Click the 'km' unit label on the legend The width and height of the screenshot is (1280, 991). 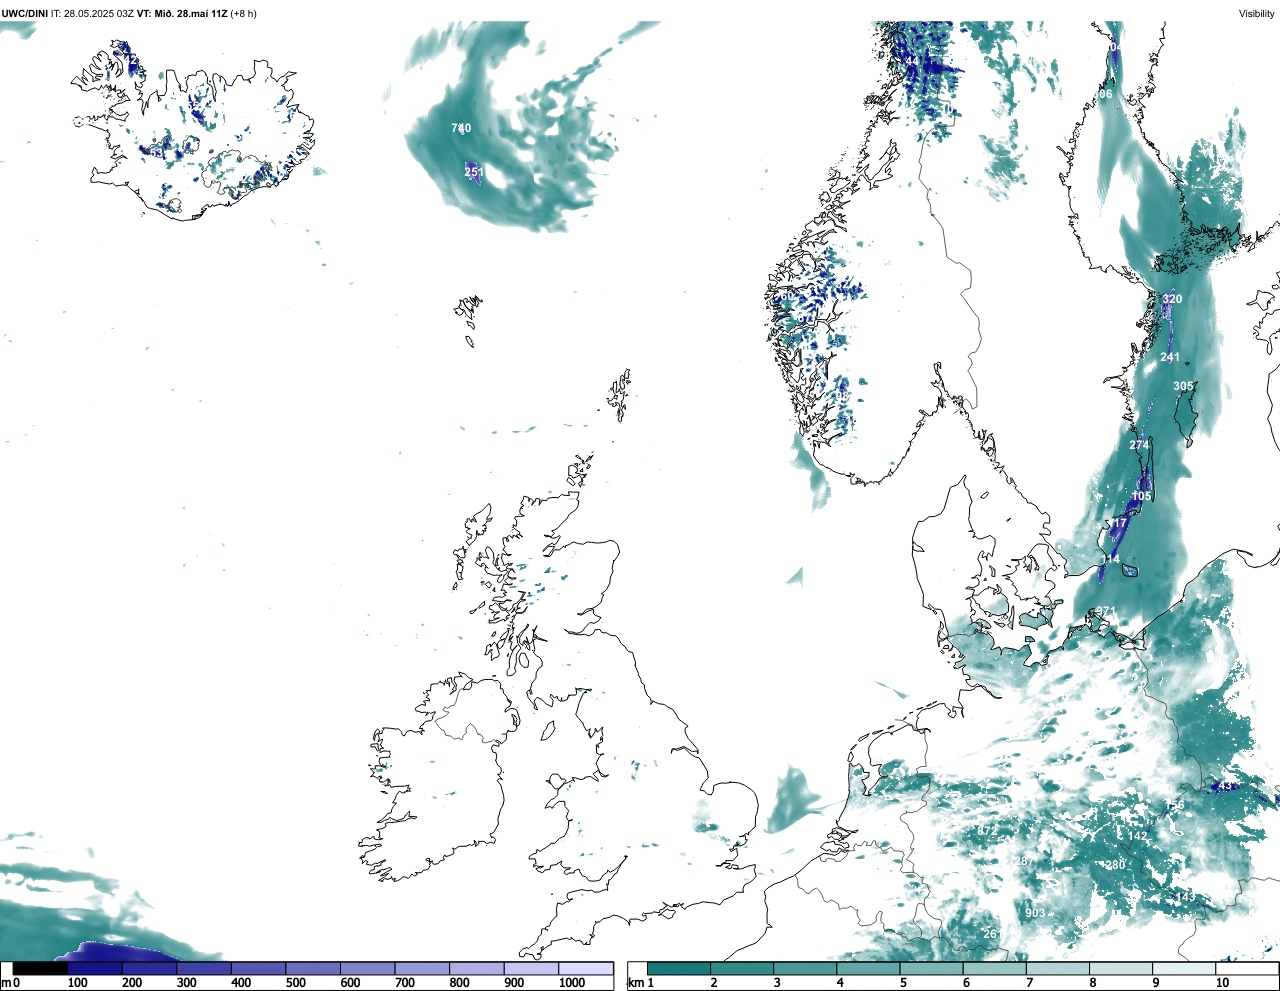634,983
